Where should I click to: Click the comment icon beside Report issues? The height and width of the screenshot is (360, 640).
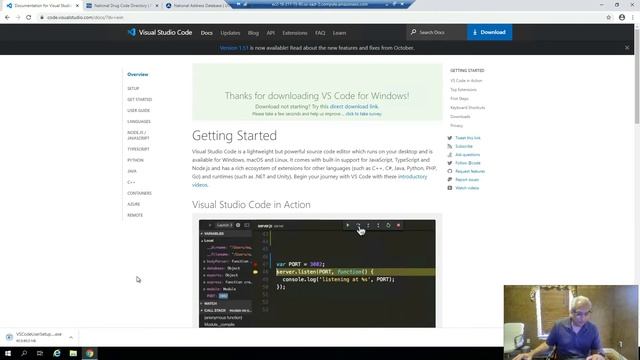point(450,180)
